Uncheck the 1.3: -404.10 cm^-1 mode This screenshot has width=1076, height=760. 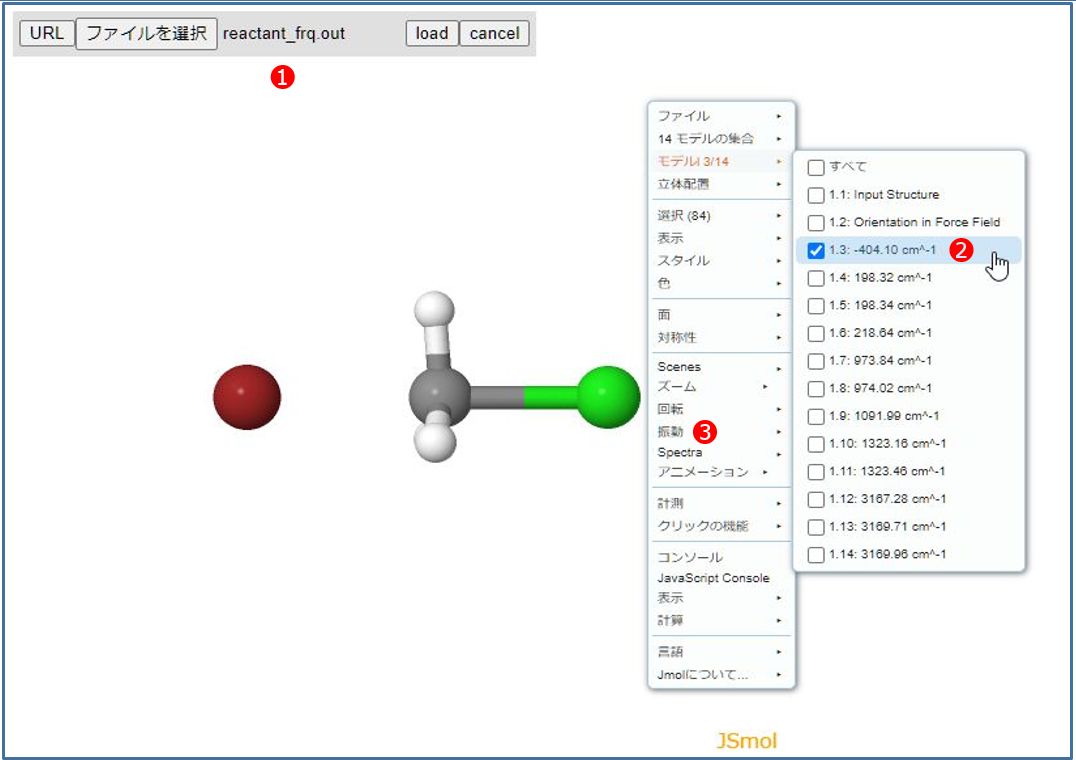814,250
